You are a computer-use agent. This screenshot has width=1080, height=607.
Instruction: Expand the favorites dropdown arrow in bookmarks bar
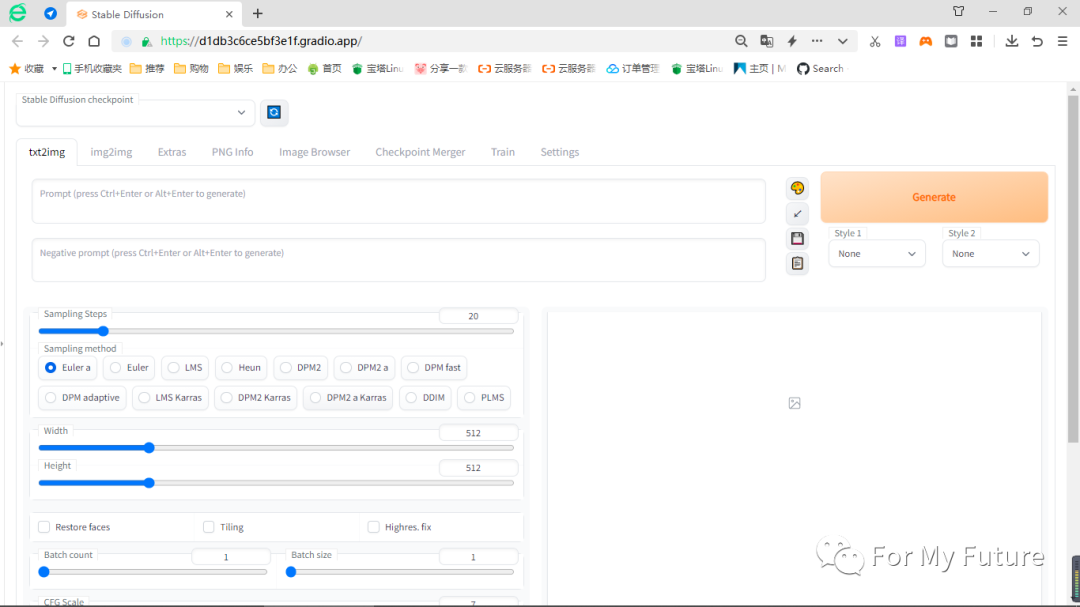(x=54, y=69)
